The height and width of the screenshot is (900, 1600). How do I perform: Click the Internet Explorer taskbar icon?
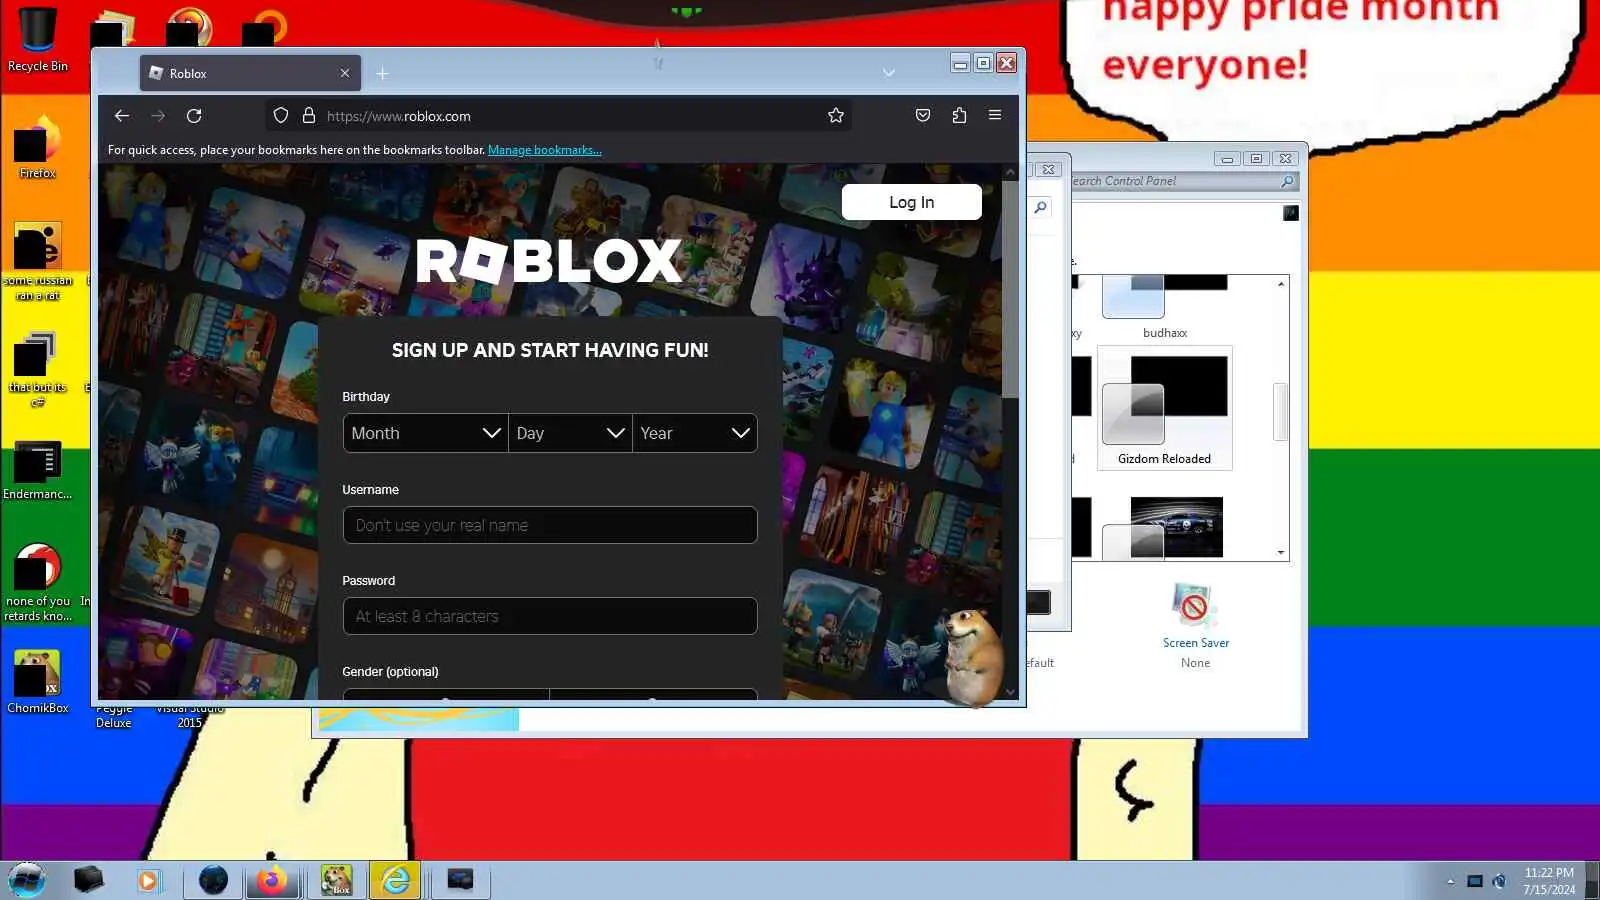[x=396, y=880]
